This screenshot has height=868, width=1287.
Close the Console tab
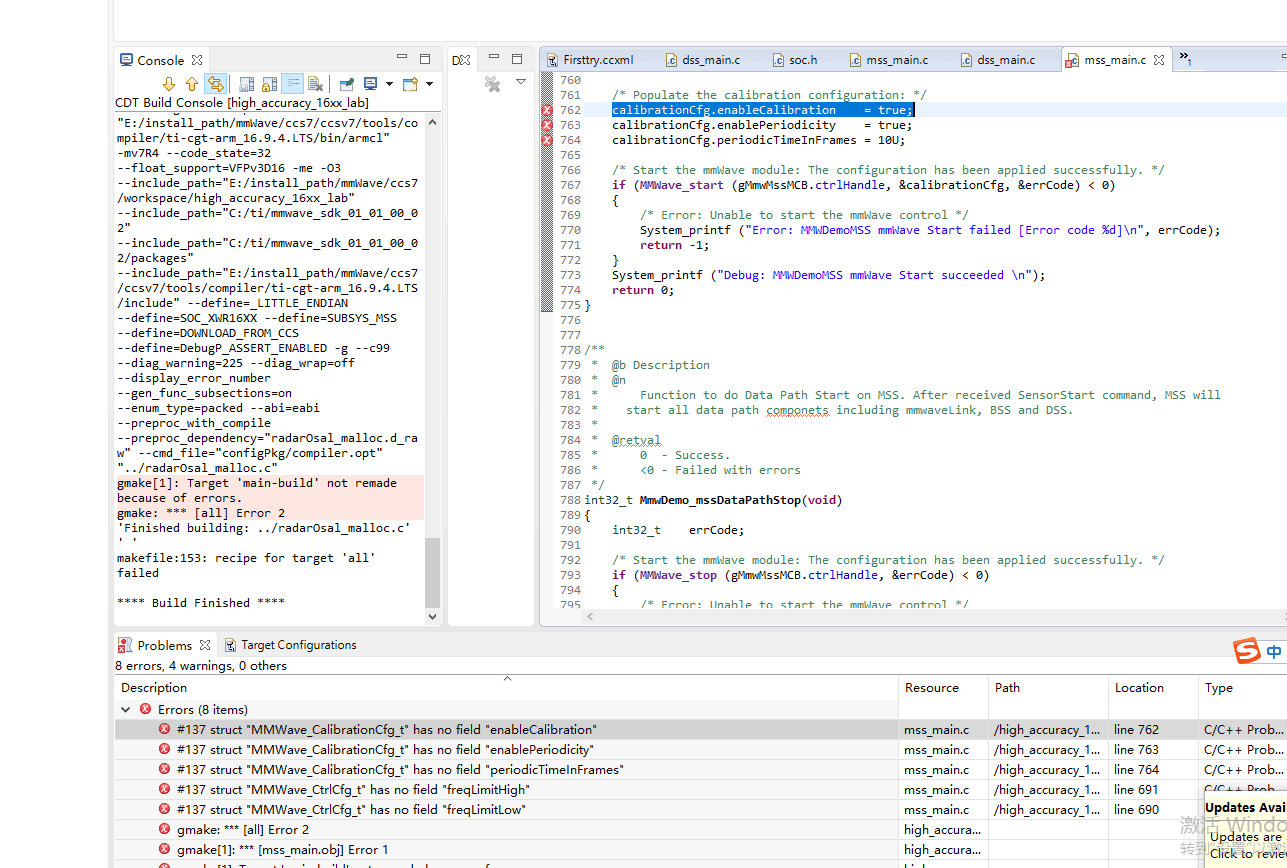coord(197,60)
